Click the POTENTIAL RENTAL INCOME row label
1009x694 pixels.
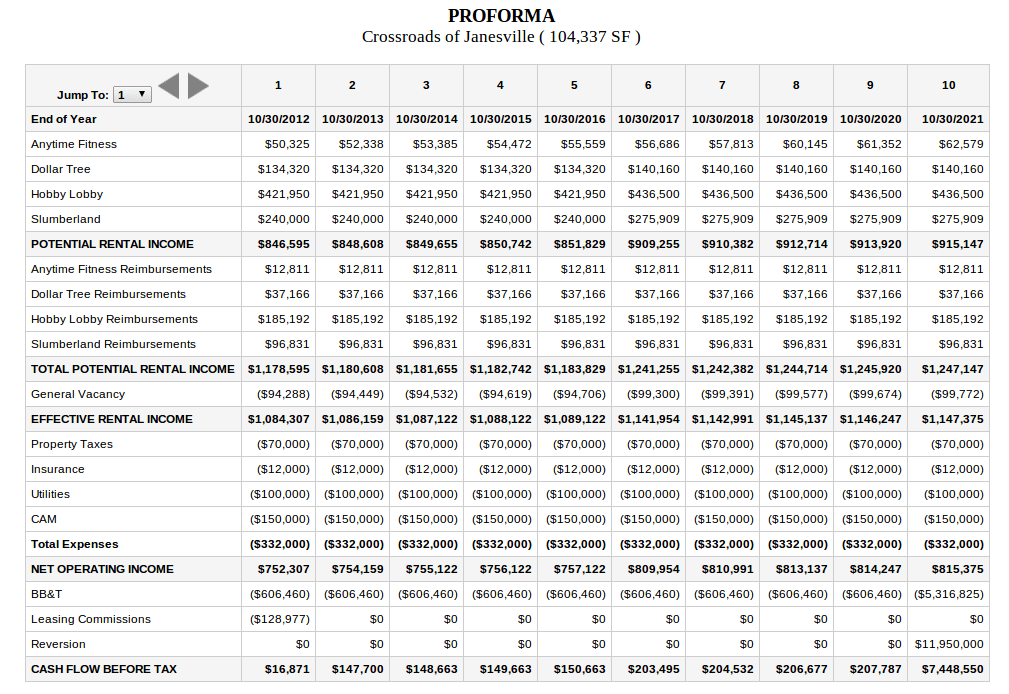pos(112,244)
